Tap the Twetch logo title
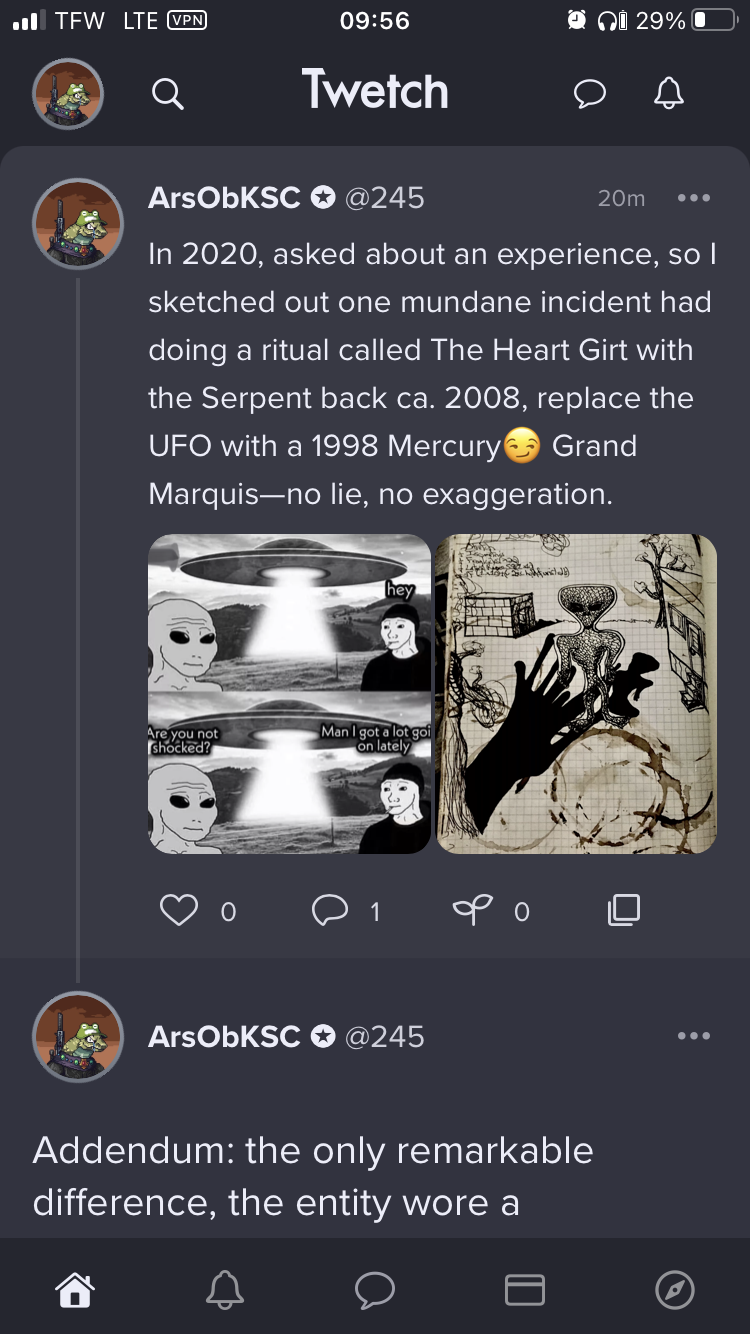 pyautogui.click(x=375, y=91)
